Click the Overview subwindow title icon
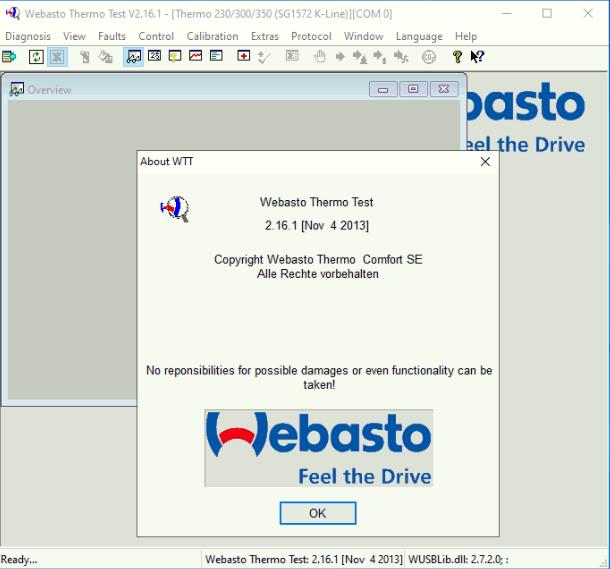The image size is (610, 569). (x=16, y=89)
